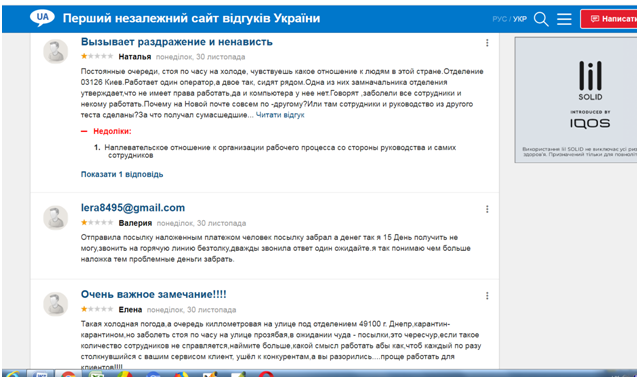Click the UA speech bubble logo

[42, 18]
